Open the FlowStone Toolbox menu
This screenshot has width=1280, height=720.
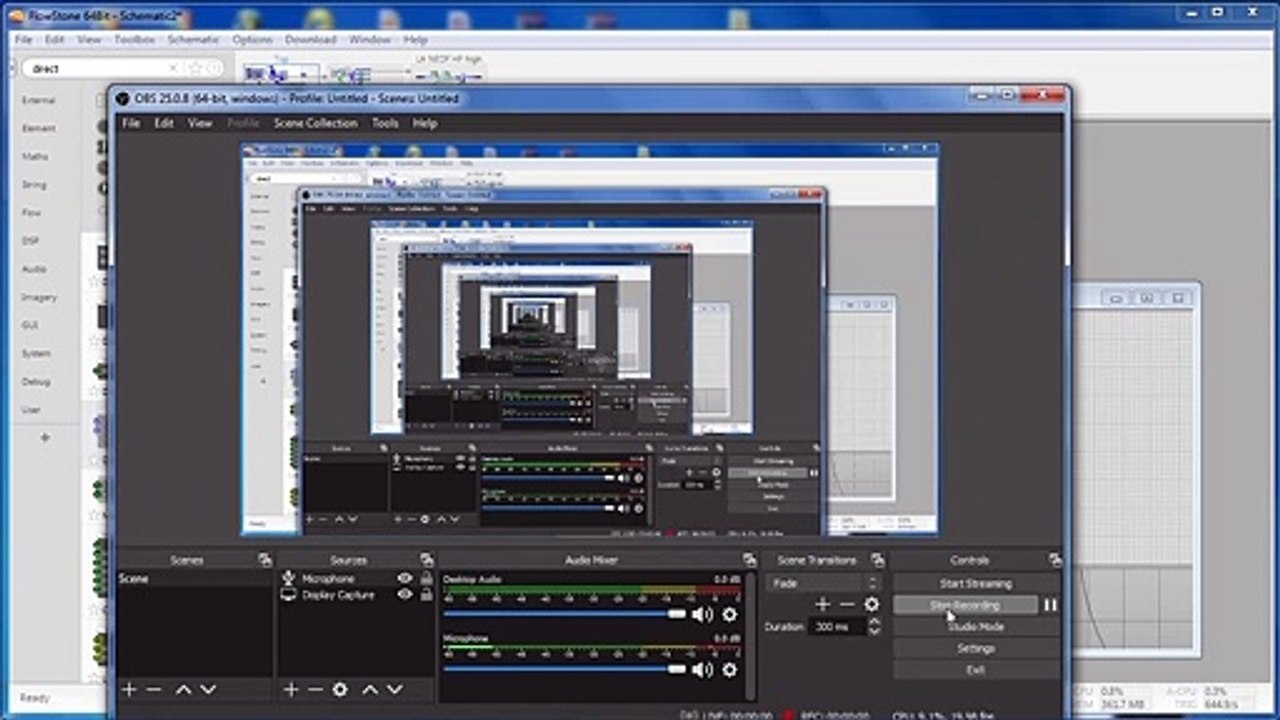(134, 40)
